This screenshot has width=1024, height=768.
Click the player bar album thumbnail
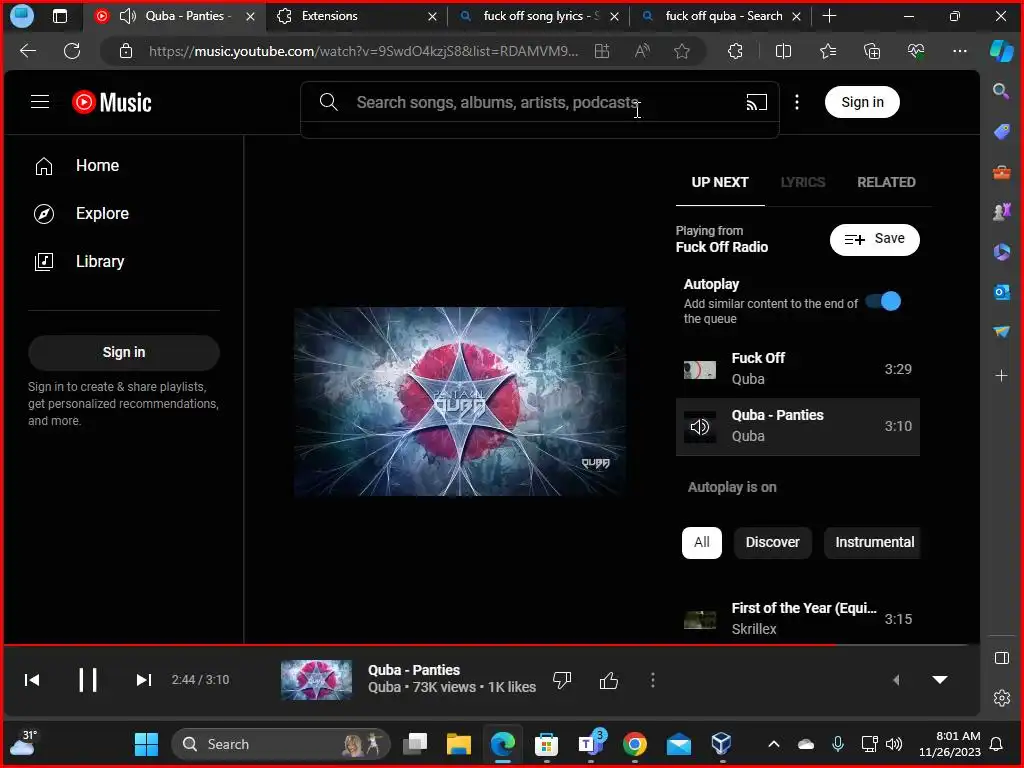click(316, 680)
